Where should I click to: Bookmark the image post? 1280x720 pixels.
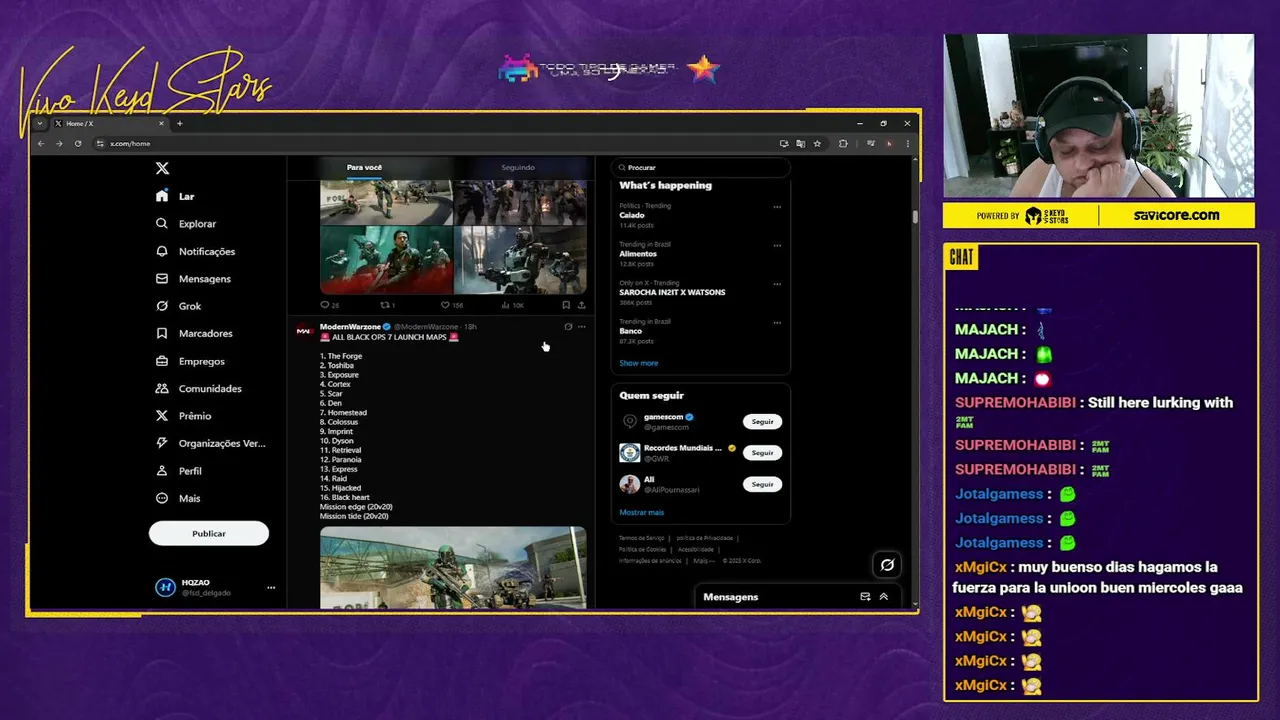566,305
